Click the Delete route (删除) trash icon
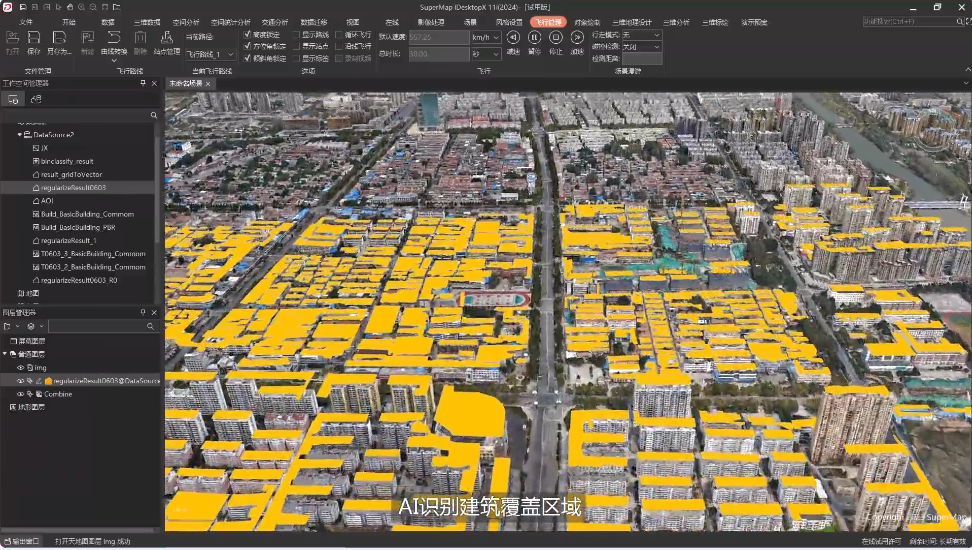This screenshot has height=550, width=972. tap(141, 38)
